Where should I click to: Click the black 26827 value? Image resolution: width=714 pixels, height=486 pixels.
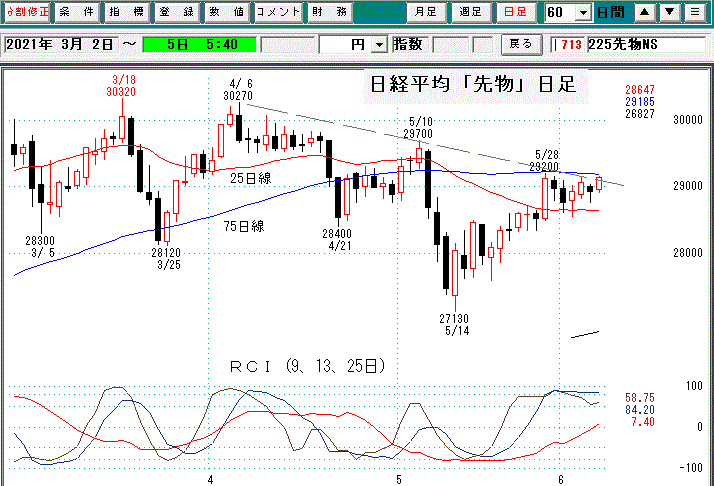point(640,114)
